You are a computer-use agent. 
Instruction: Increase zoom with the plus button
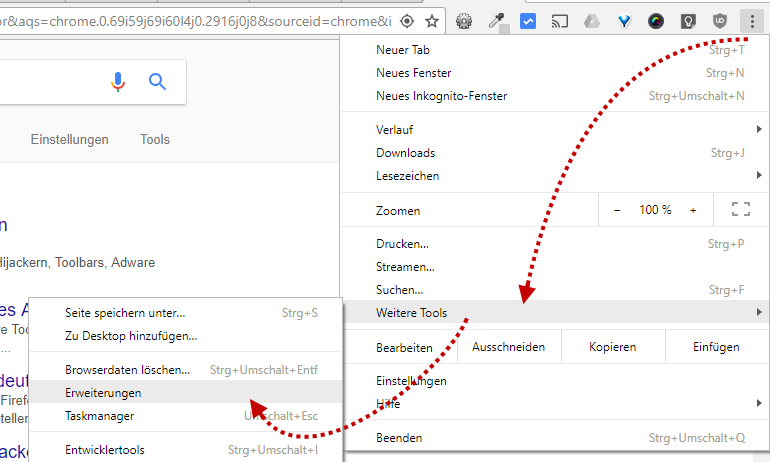(693, 210)
